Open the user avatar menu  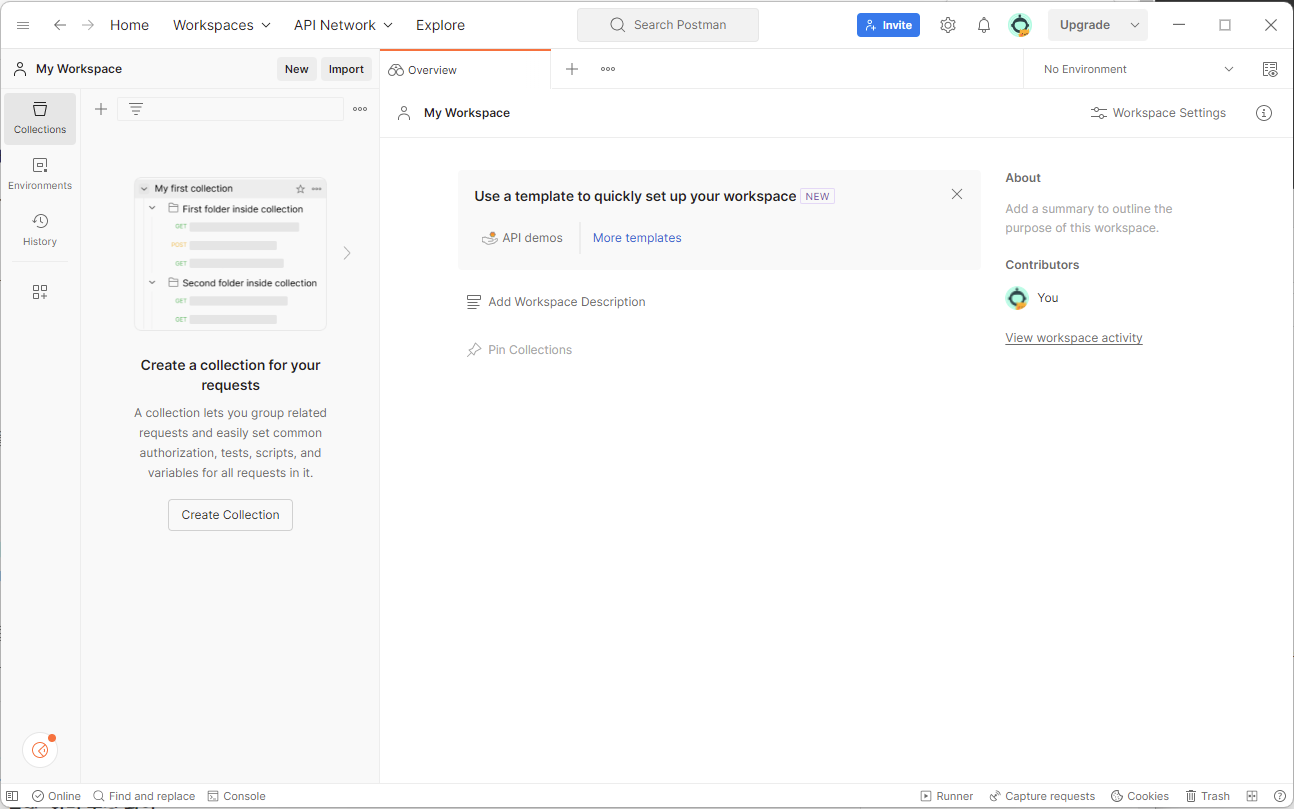(1020, 25)
